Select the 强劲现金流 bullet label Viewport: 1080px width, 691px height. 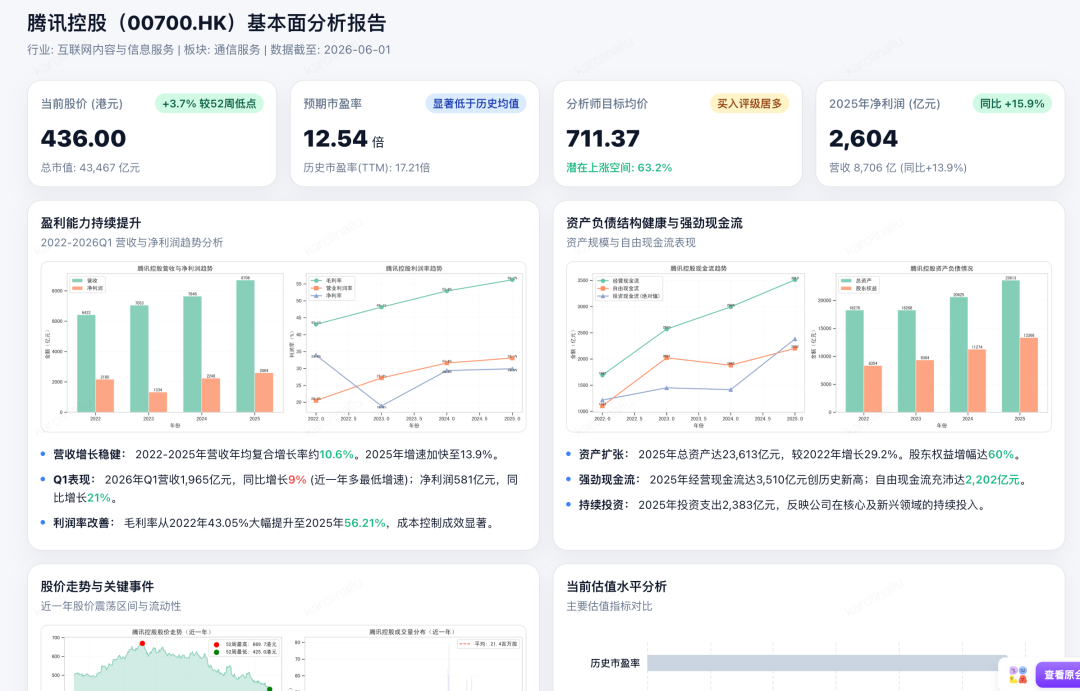610,479
